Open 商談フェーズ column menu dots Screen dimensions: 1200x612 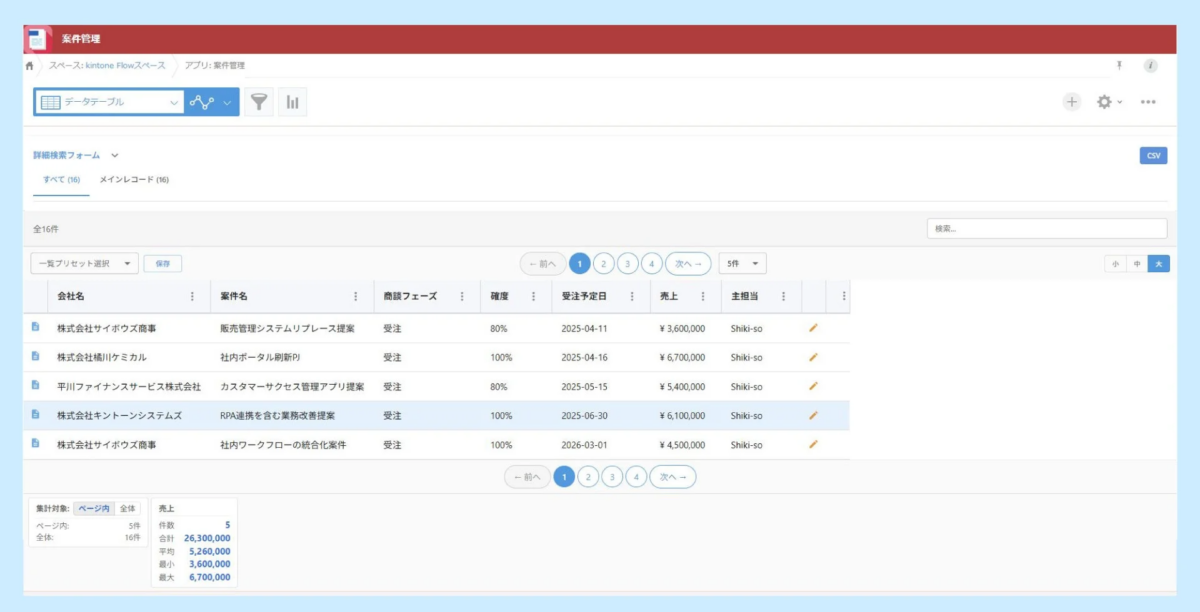pyautogui.click(x=462, y=296)
